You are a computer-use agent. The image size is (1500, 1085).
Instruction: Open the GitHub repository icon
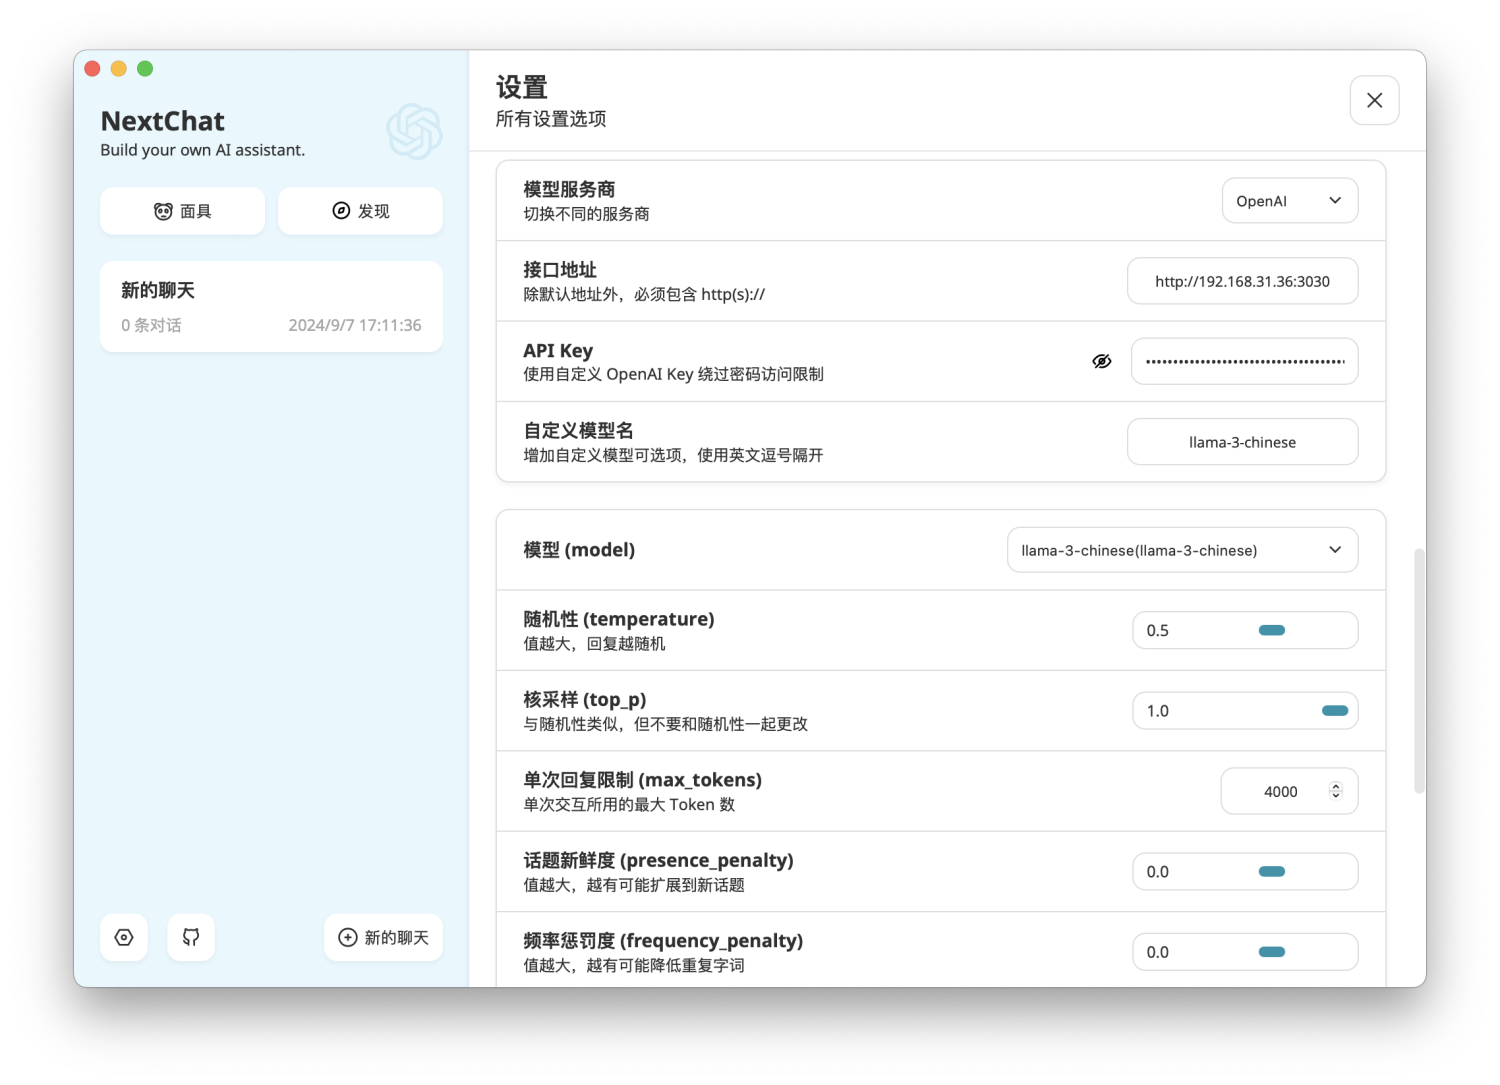(191, 937)
